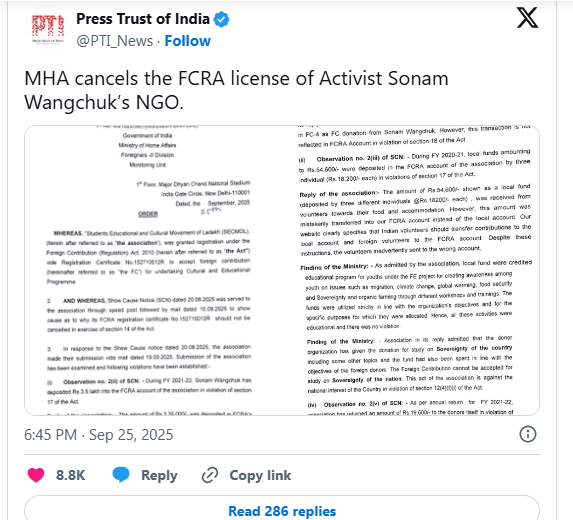
Task: Click the chain link icon
Action: (x=210, y=475)
